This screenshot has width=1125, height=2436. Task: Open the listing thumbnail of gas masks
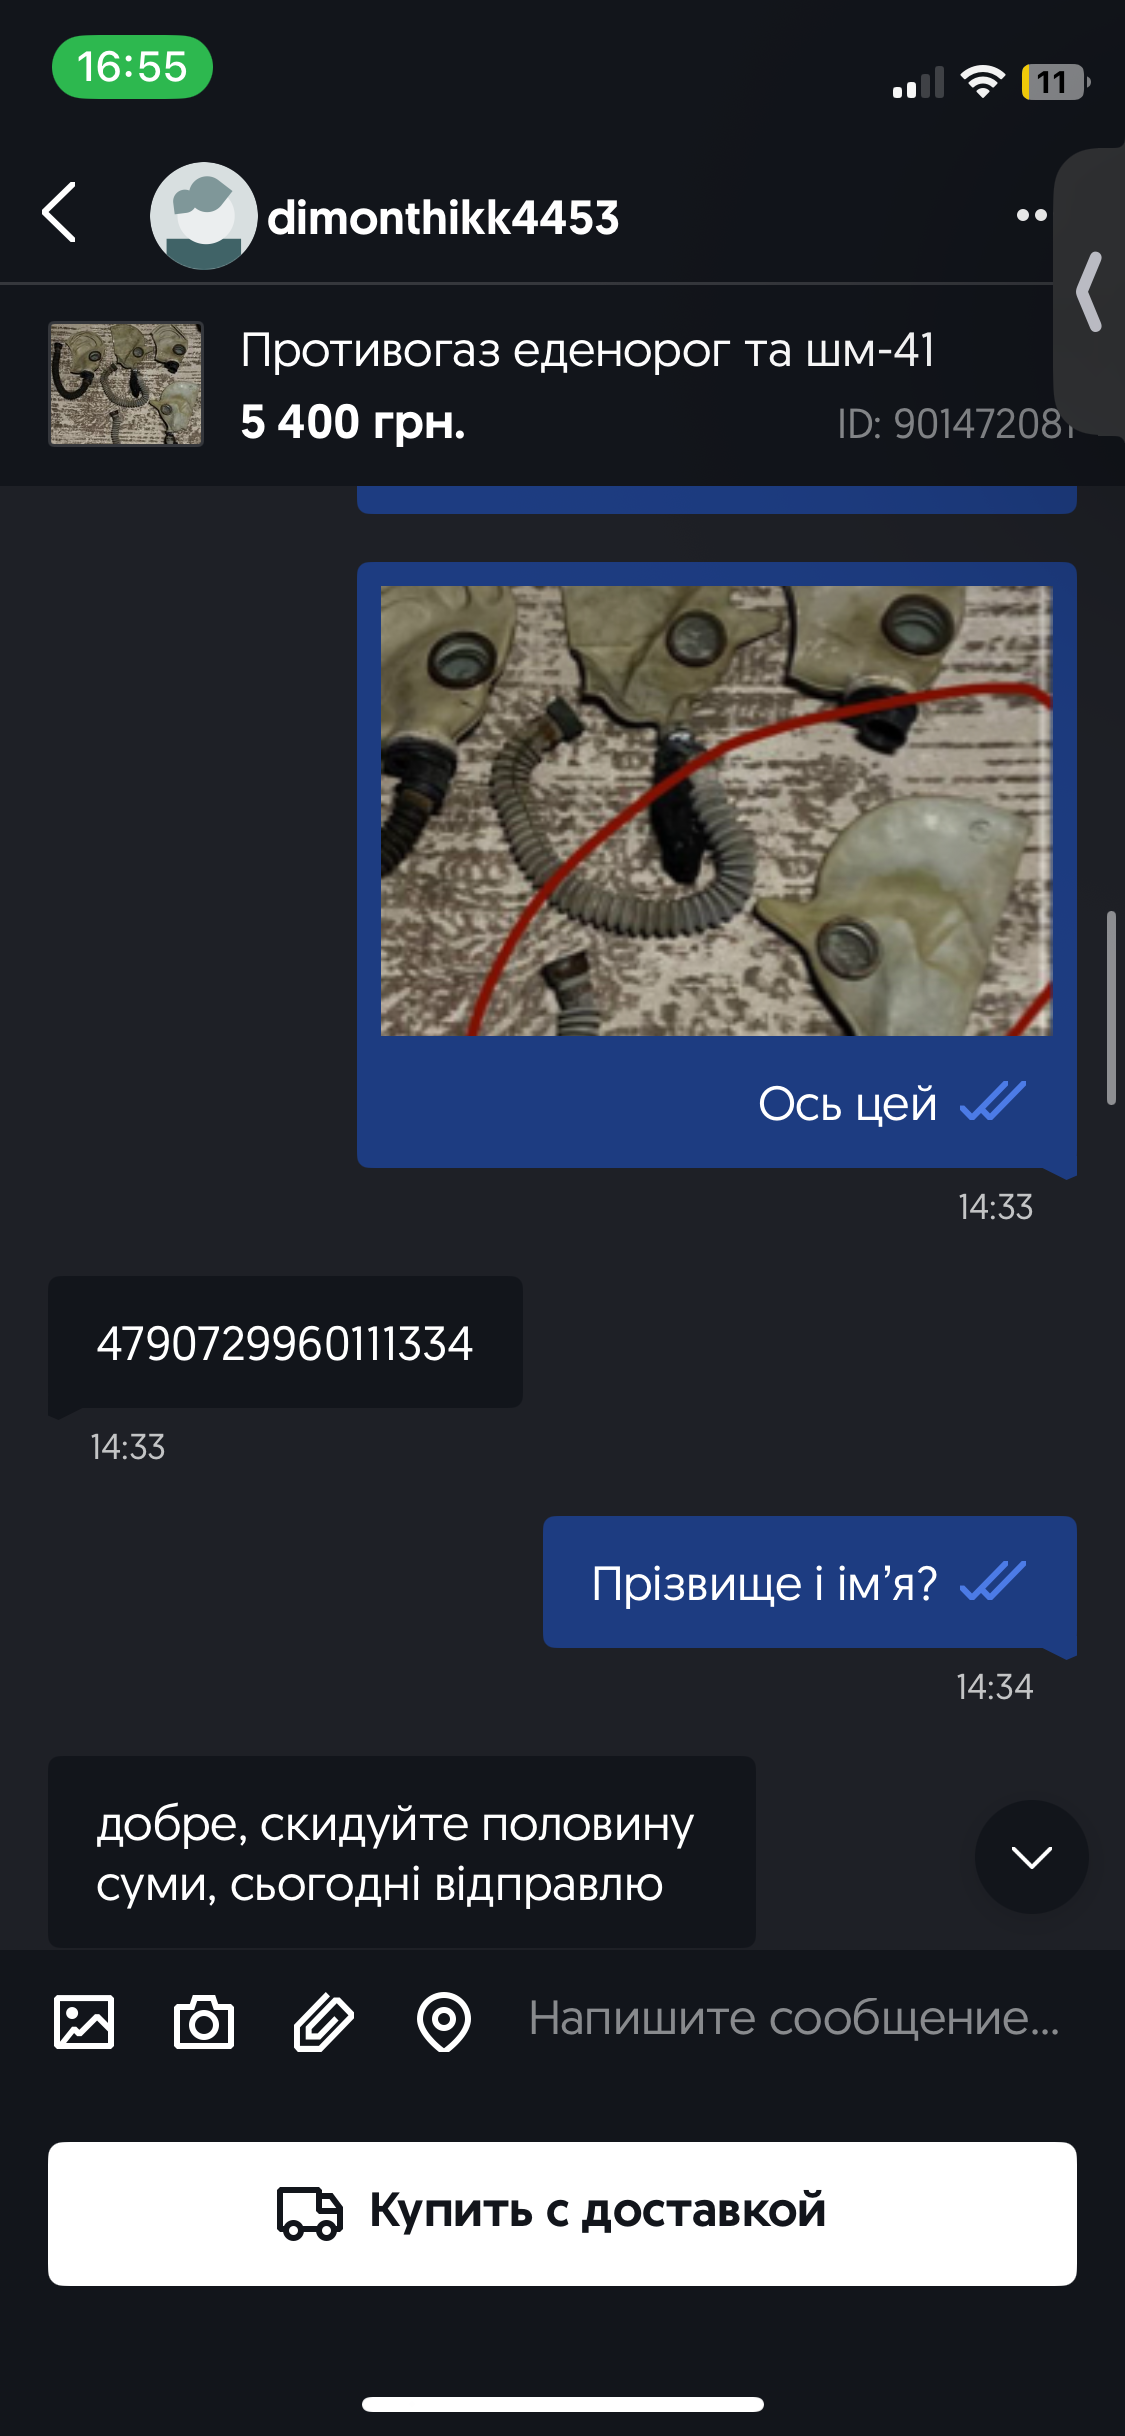126,384
